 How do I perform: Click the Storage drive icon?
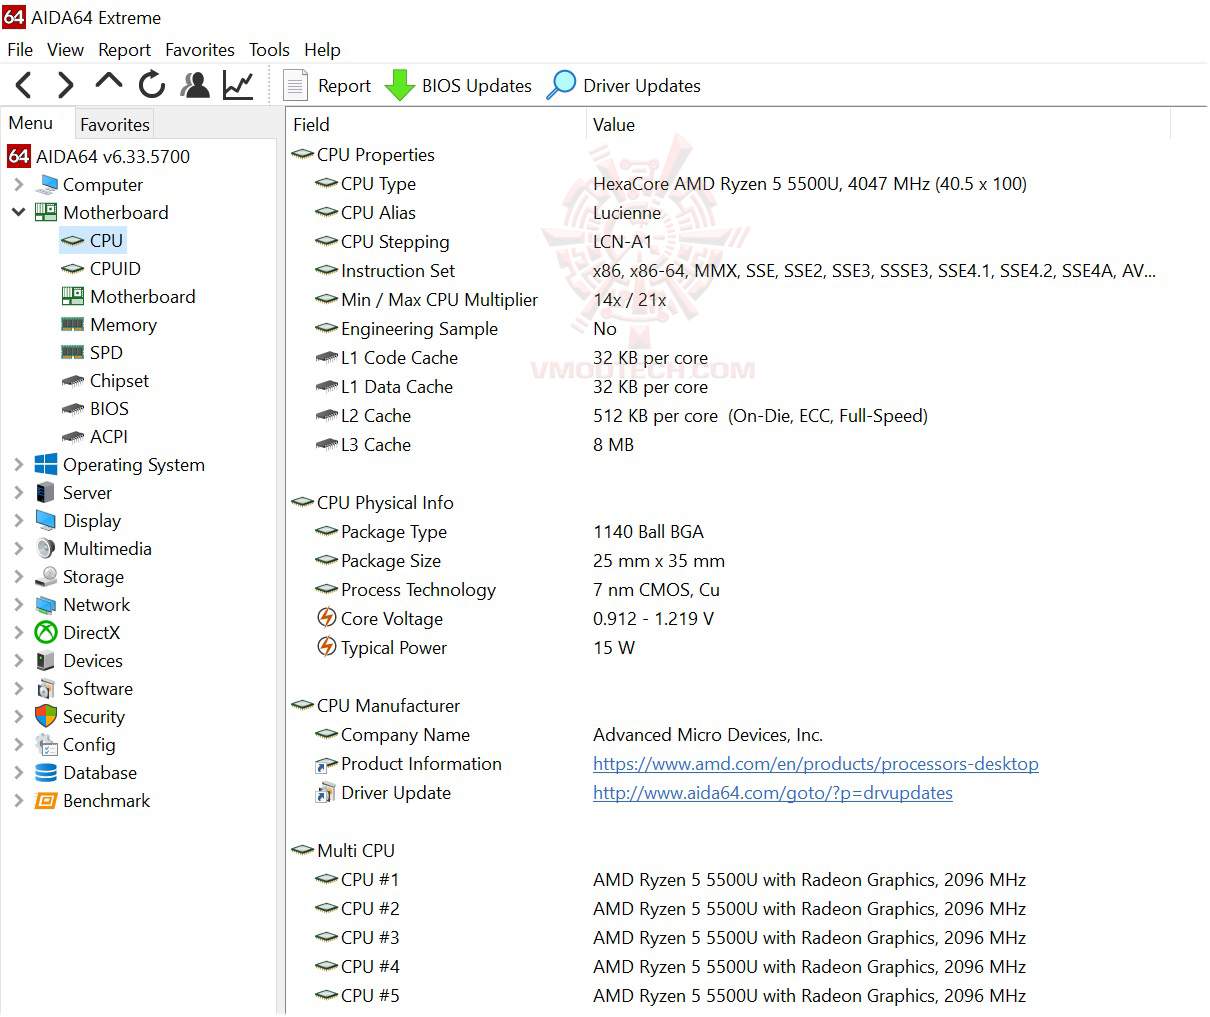click(x=46, y=576)
